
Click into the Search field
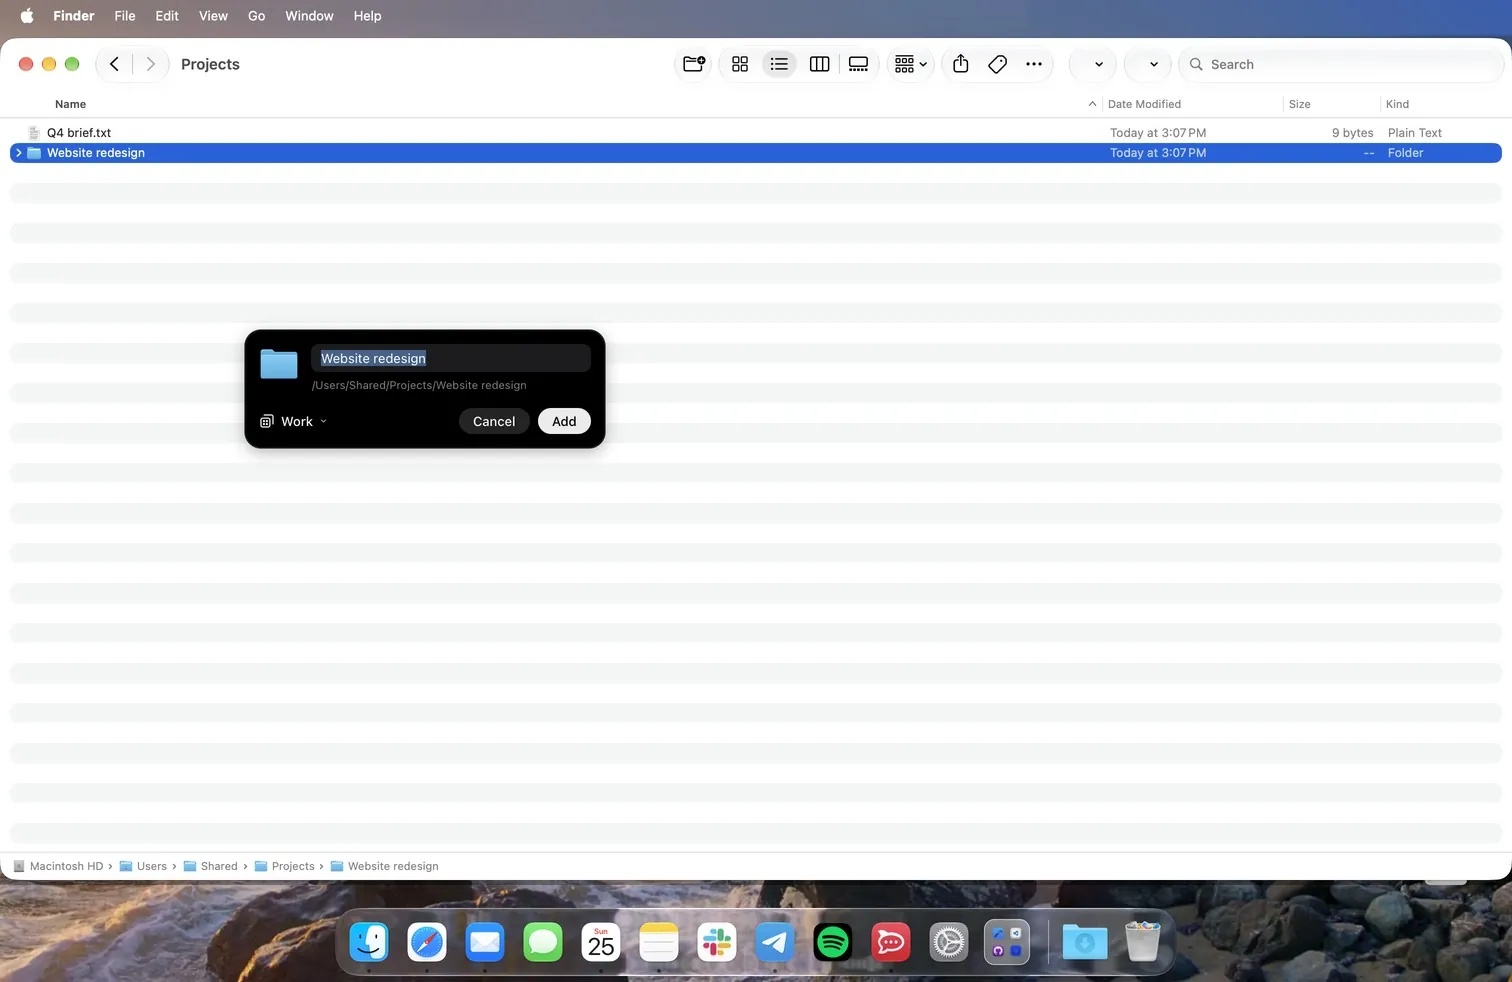coord(1341,64)
